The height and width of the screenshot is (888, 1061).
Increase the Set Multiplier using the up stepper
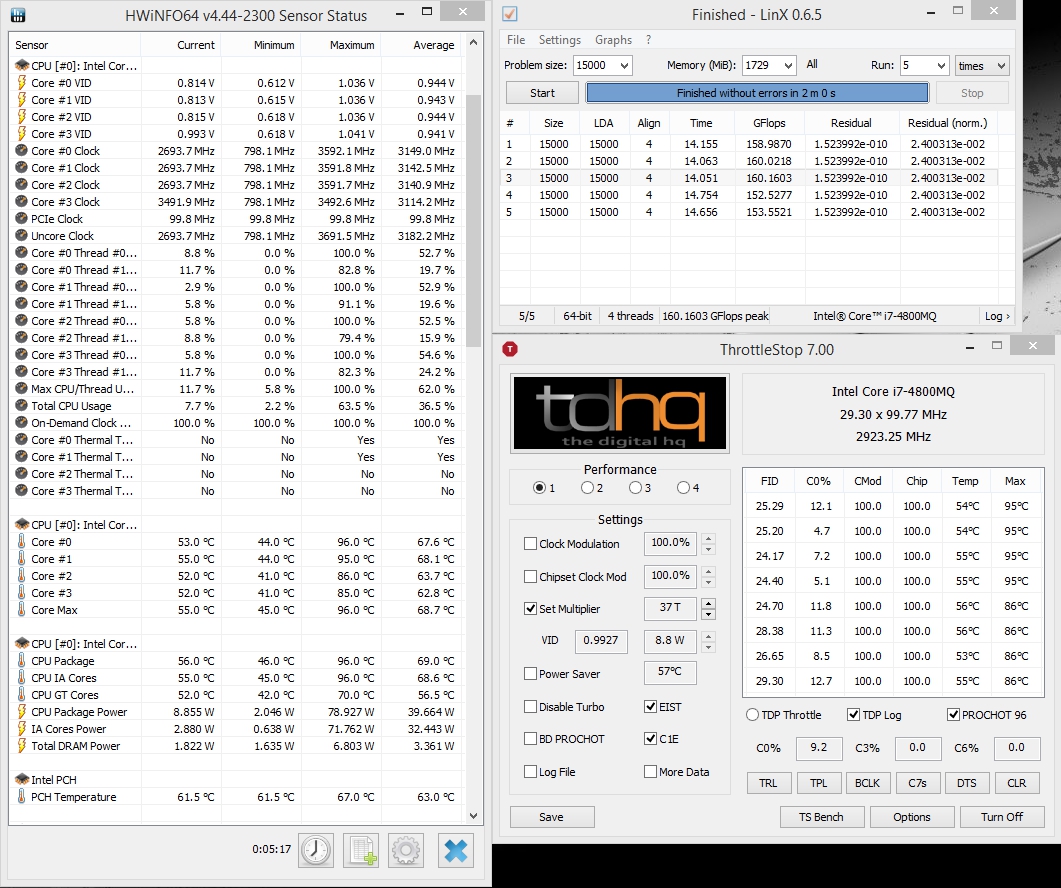pos(707,603)
